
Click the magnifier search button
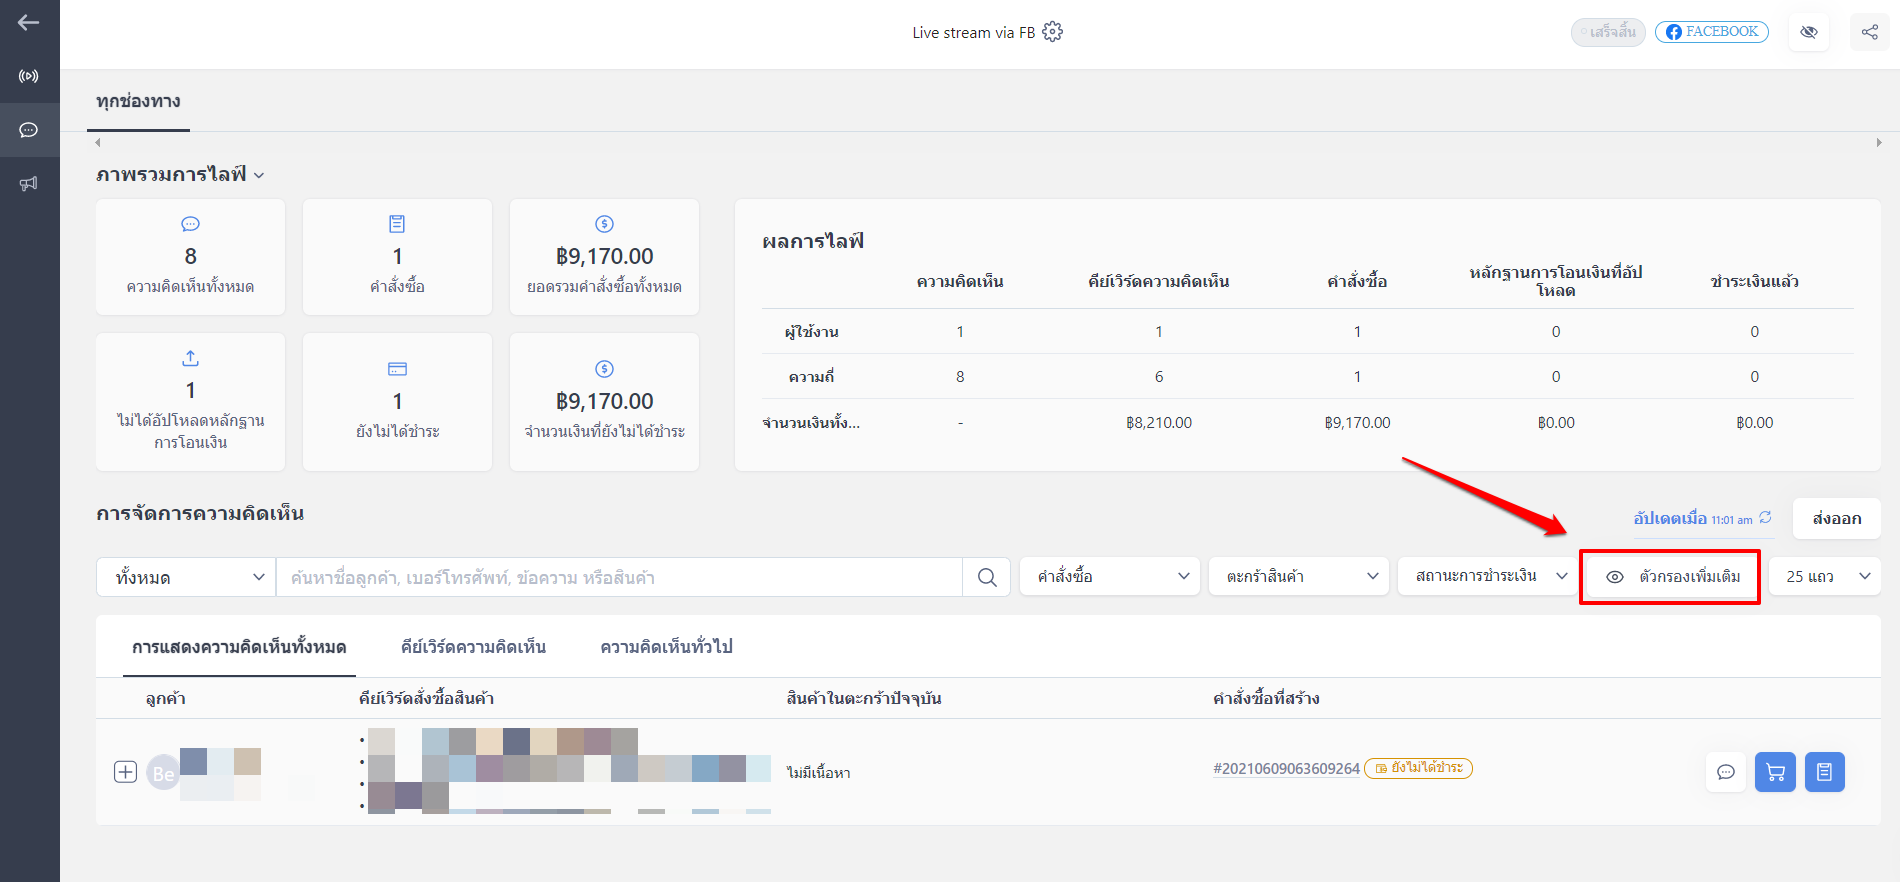[987, 577]
